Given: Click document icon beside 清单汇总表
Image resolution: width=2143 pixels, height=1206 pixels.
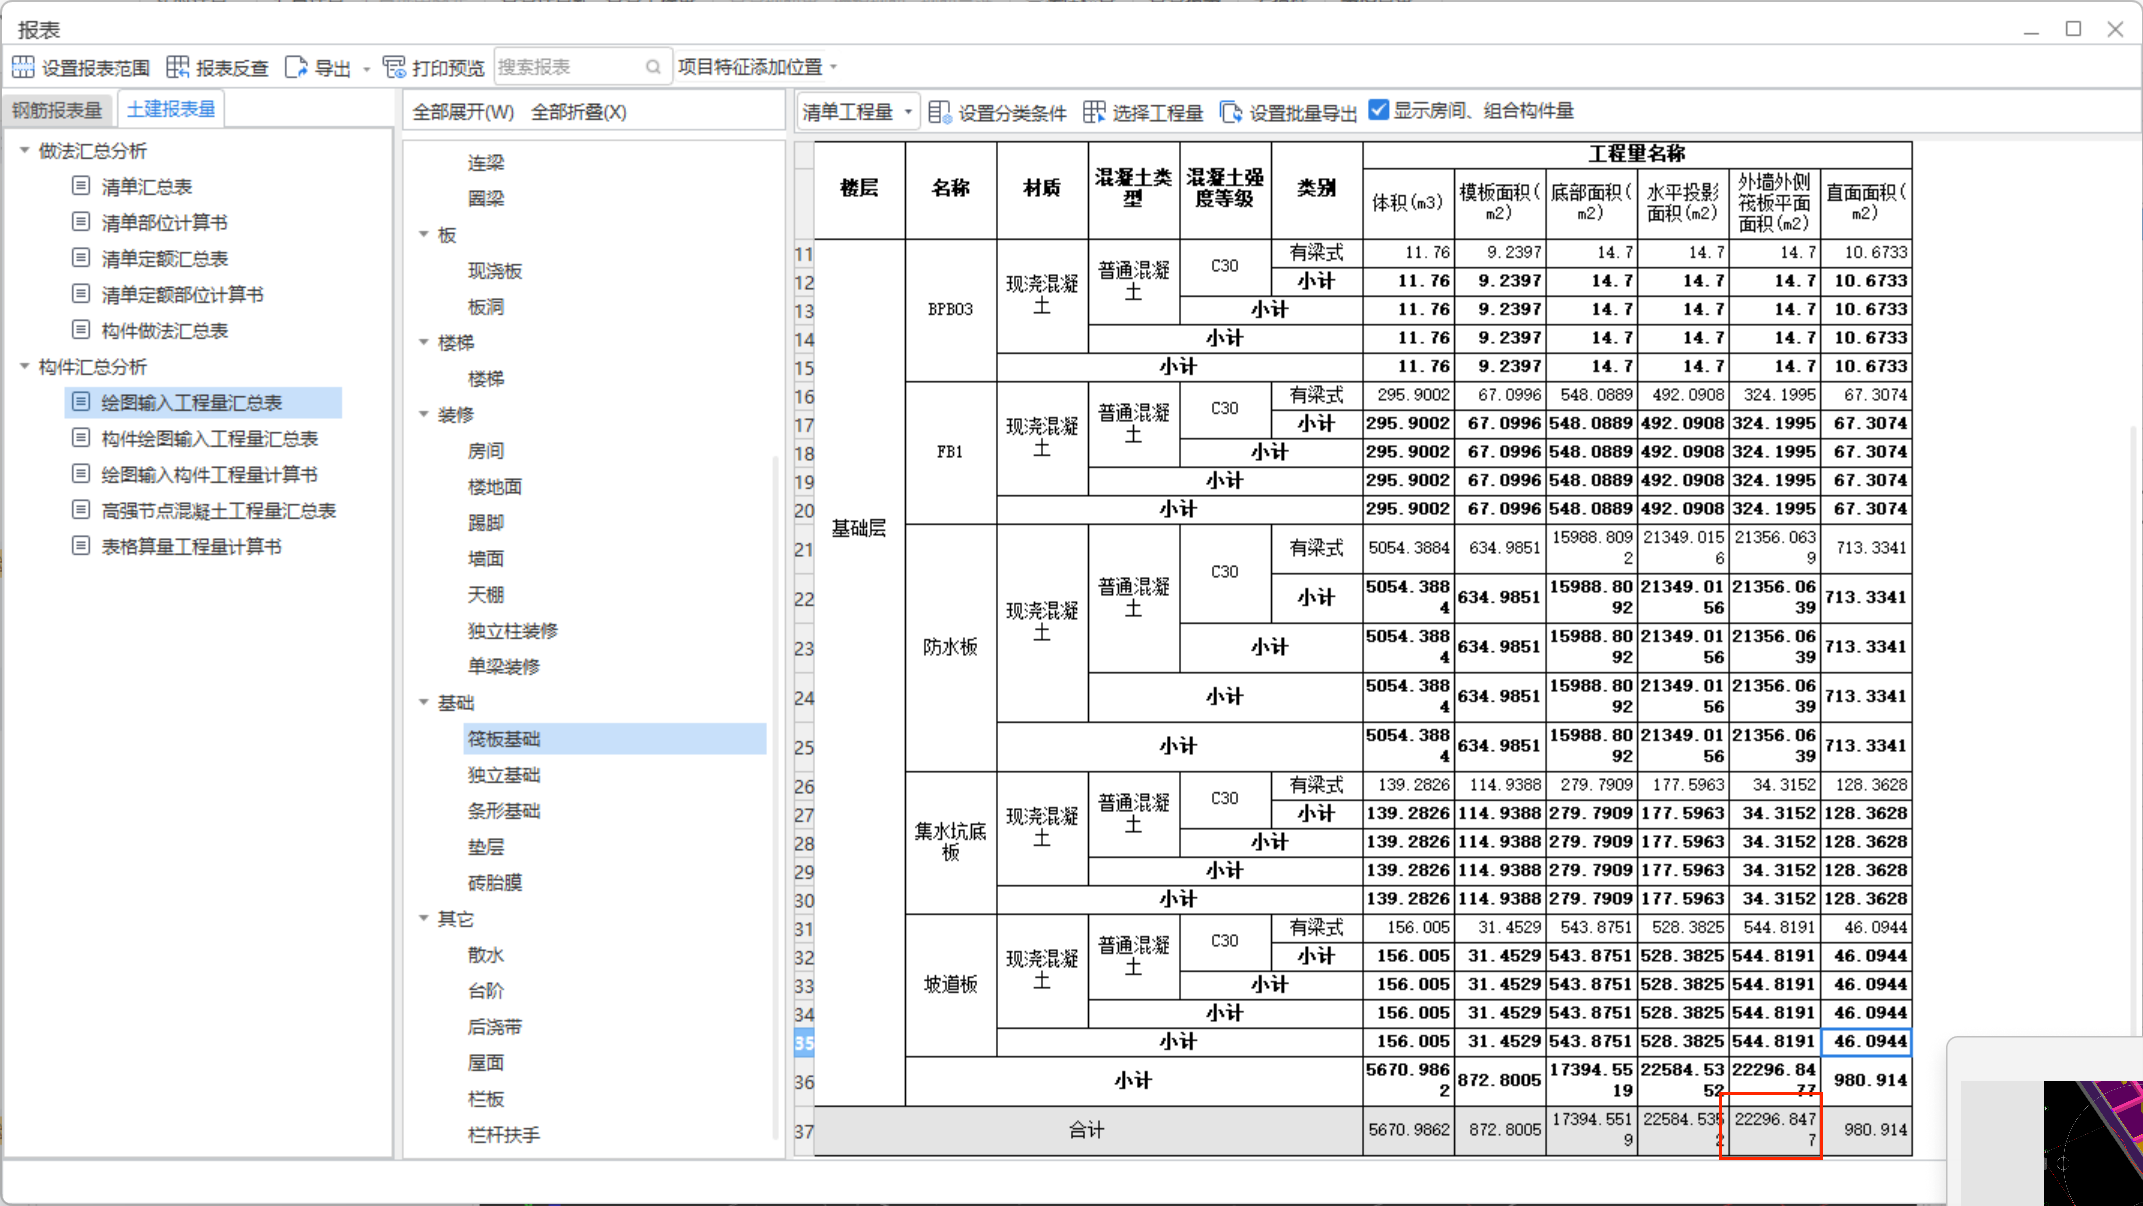Looking at the screenshot, I should tap(81, 185).
